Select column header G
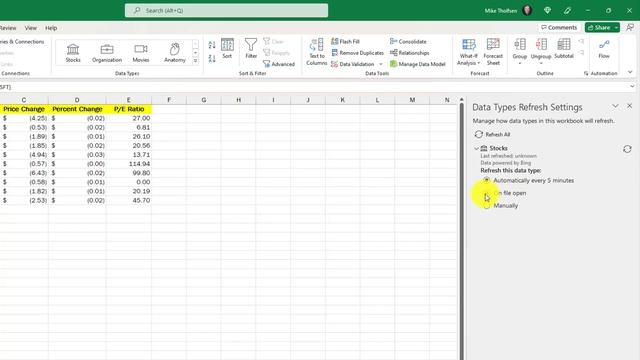The image size is (640, 360). pyautogui.click(x=204, y=100)
